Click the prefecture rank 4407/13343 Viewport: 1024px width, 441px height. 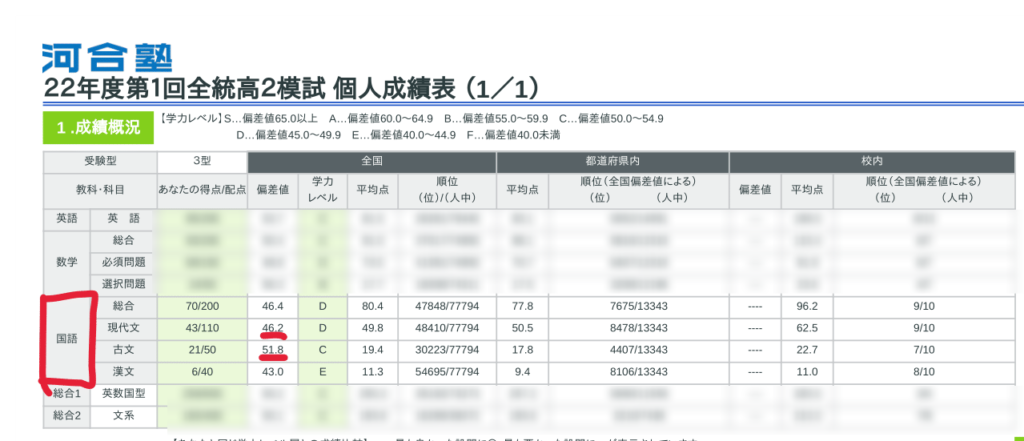point(639,350)
